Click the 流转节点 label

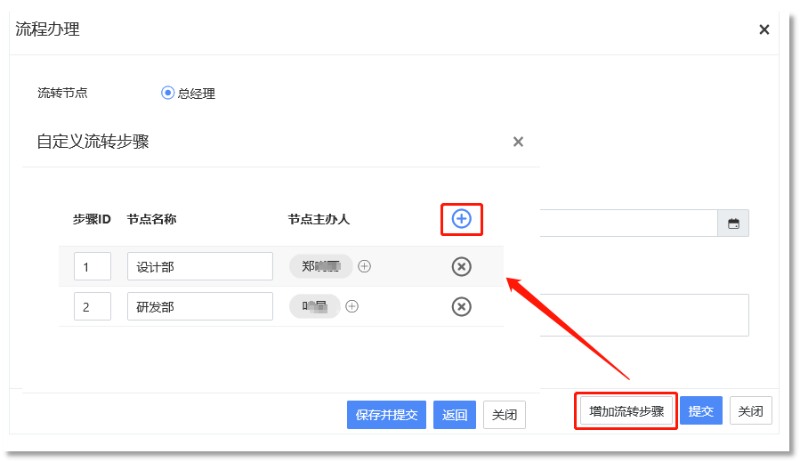[x=62, y=93]
